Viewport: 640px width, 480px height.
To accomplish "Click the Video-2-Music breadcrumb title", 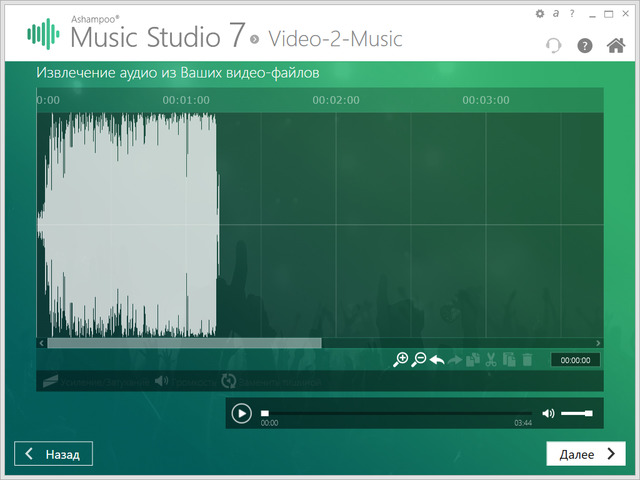I will 334,39.
